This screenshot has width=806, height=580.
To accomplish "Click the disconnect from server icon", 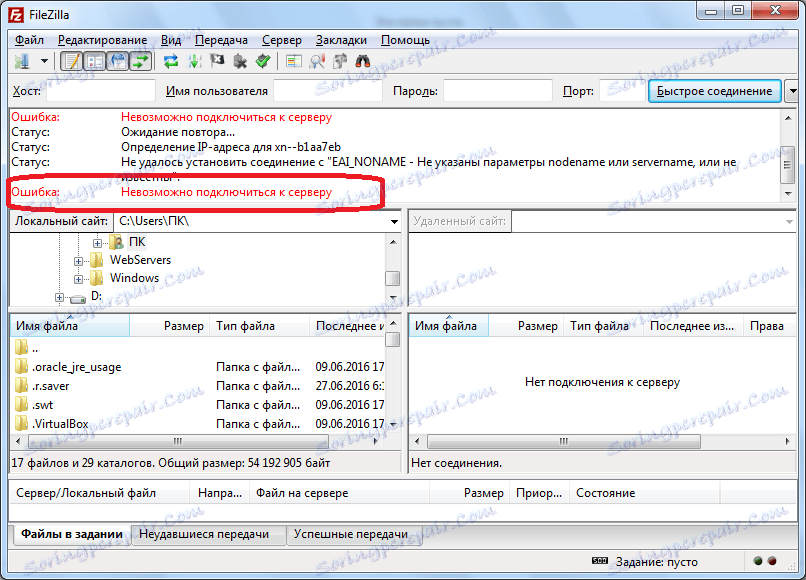I will 240,62.
